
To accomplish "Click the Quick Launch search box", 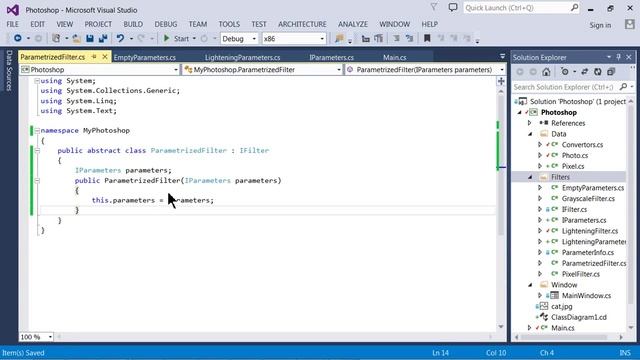I will click(x=522, y=8).
